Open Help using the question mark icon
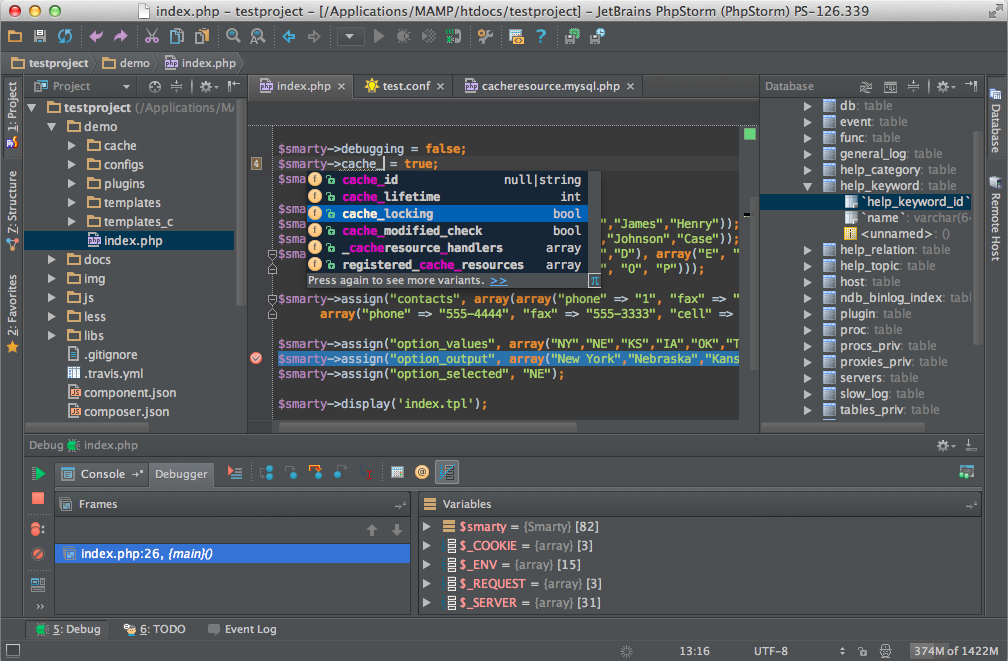This screenshot has height=661, width=1008. pyautogui.click(x=541, y=37)
